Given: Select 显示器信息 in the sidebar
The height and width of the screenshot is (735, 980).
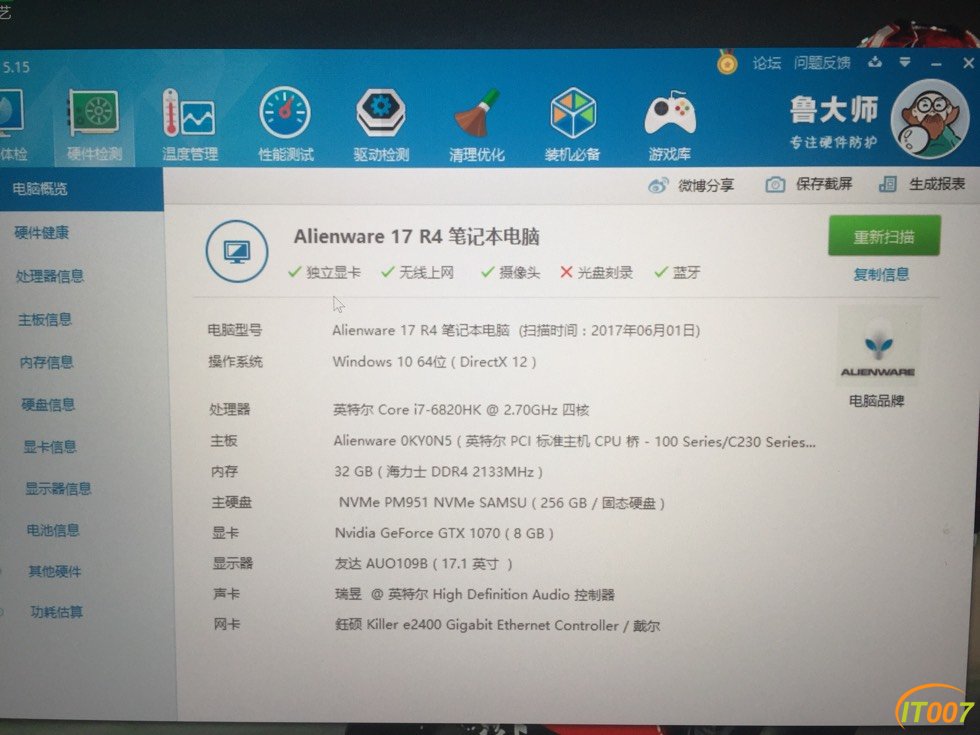Looking at the screenshot, I should click(59, 488).
